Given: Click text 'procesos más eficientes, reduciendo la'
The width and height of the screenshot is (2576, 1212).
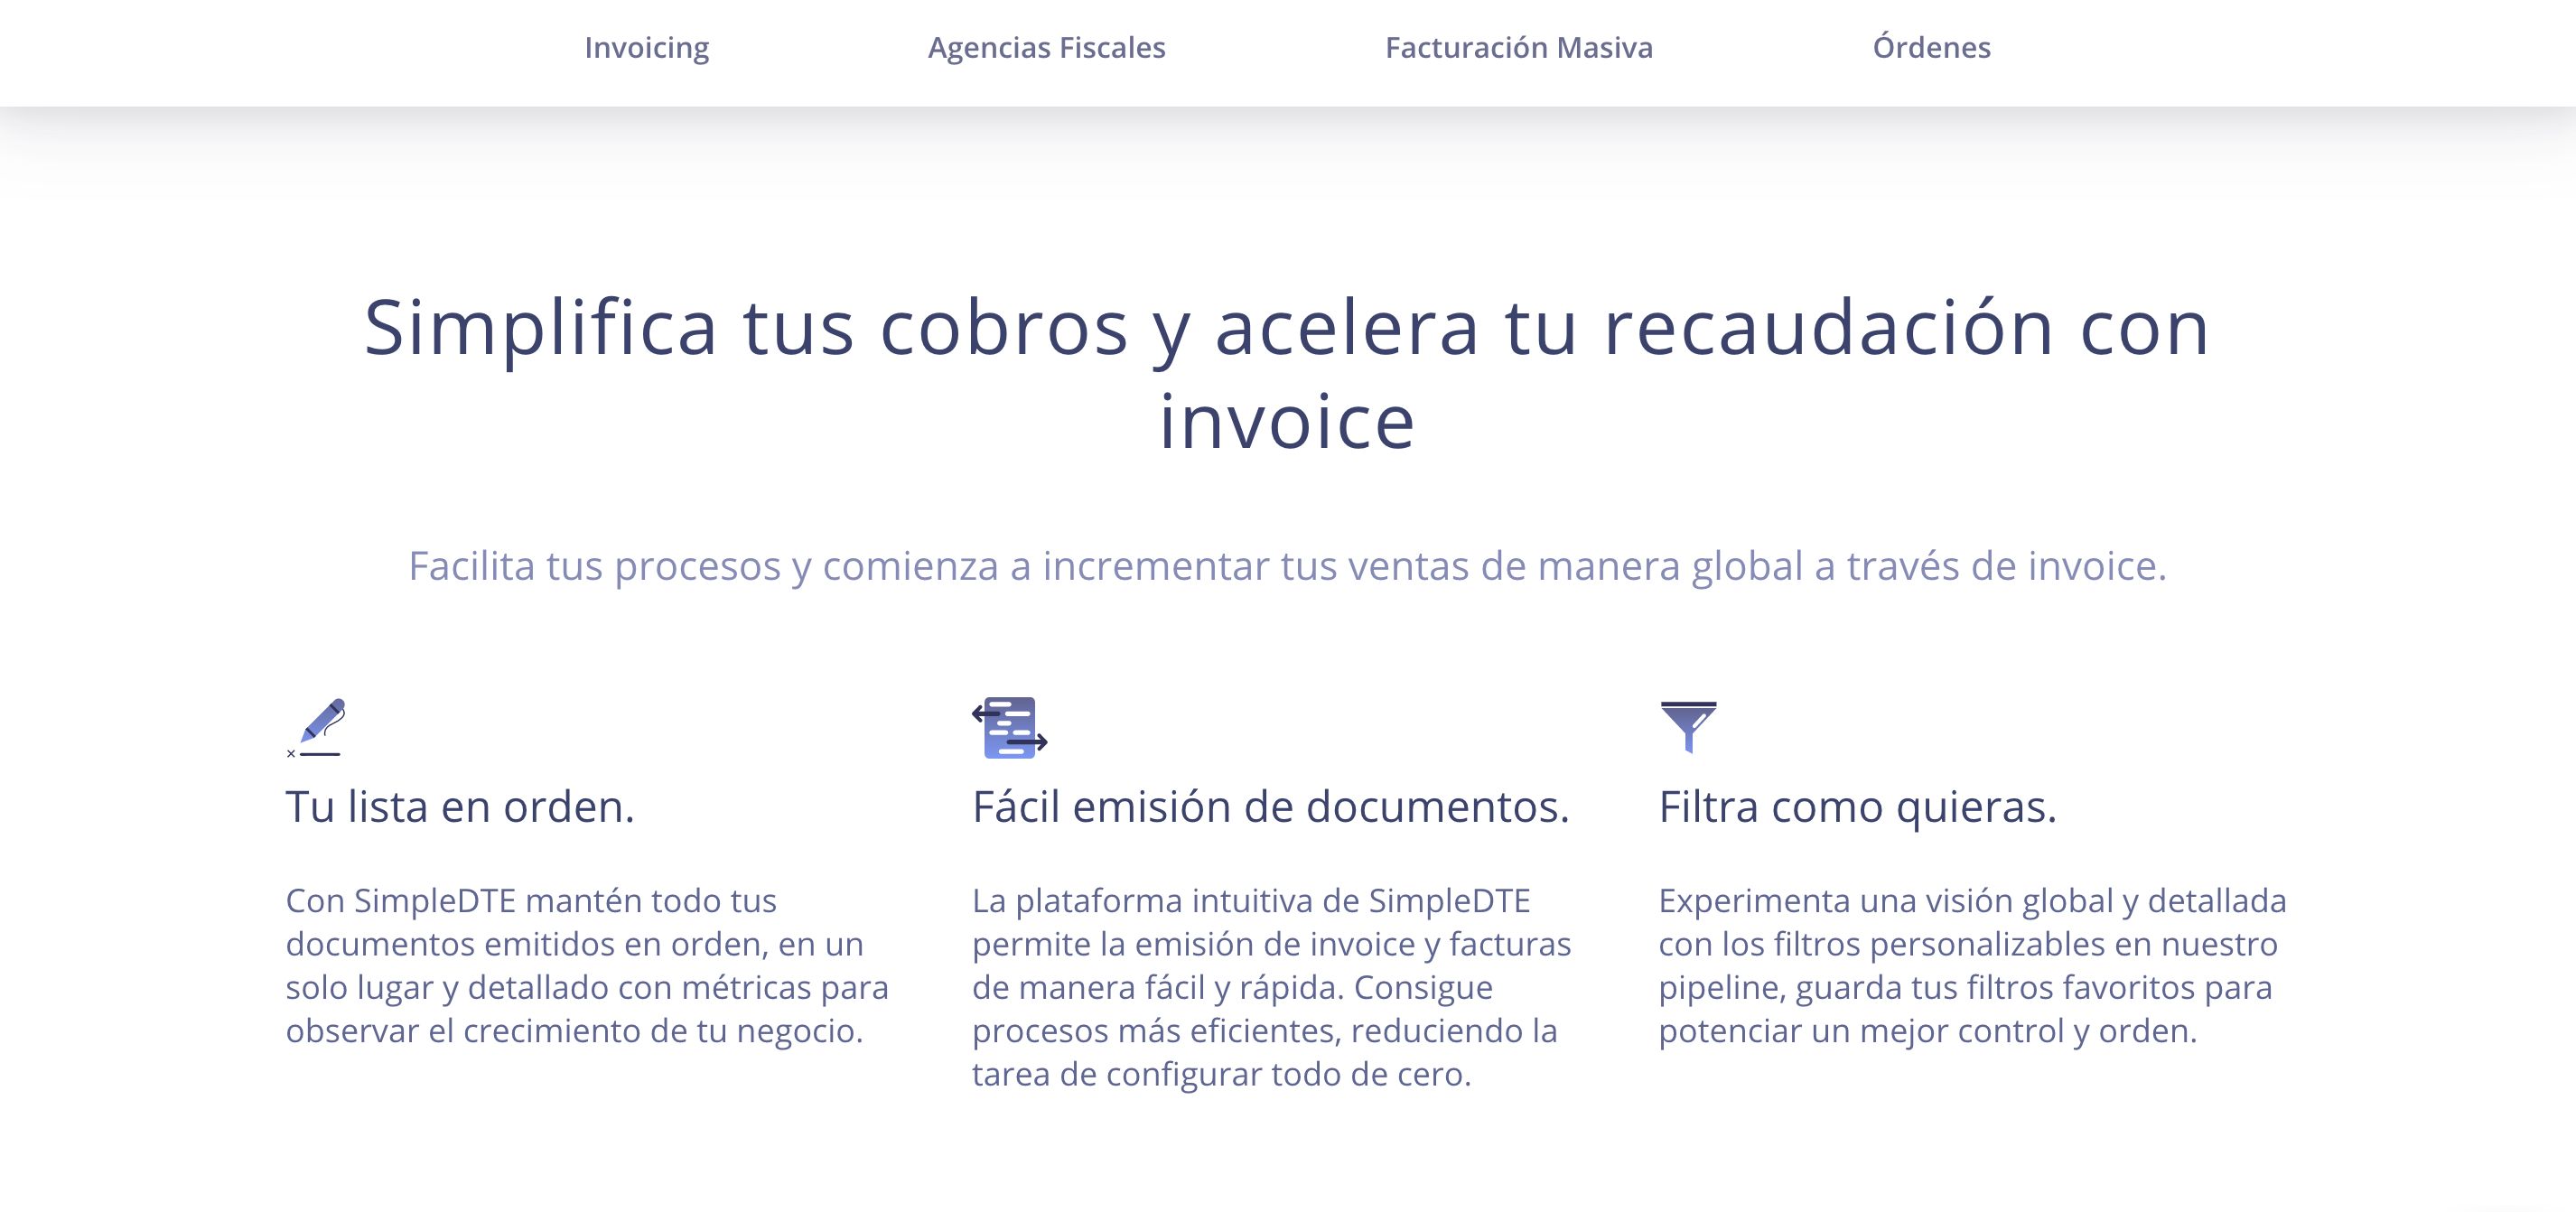Looking at the screenshot, I should [x=1264, y=1030].
